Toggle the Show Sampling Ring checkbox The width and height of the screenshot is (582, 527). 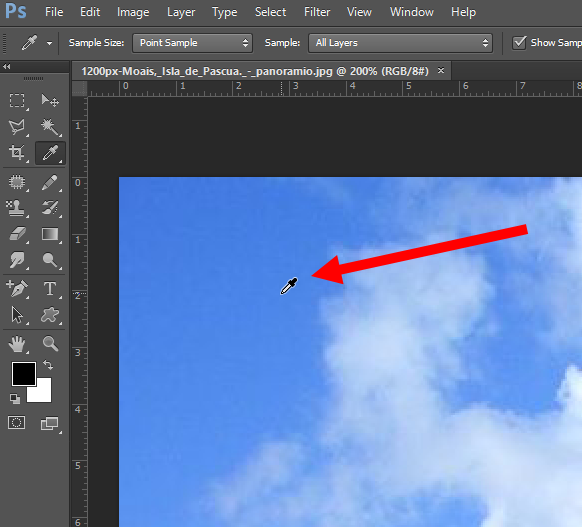519,43
